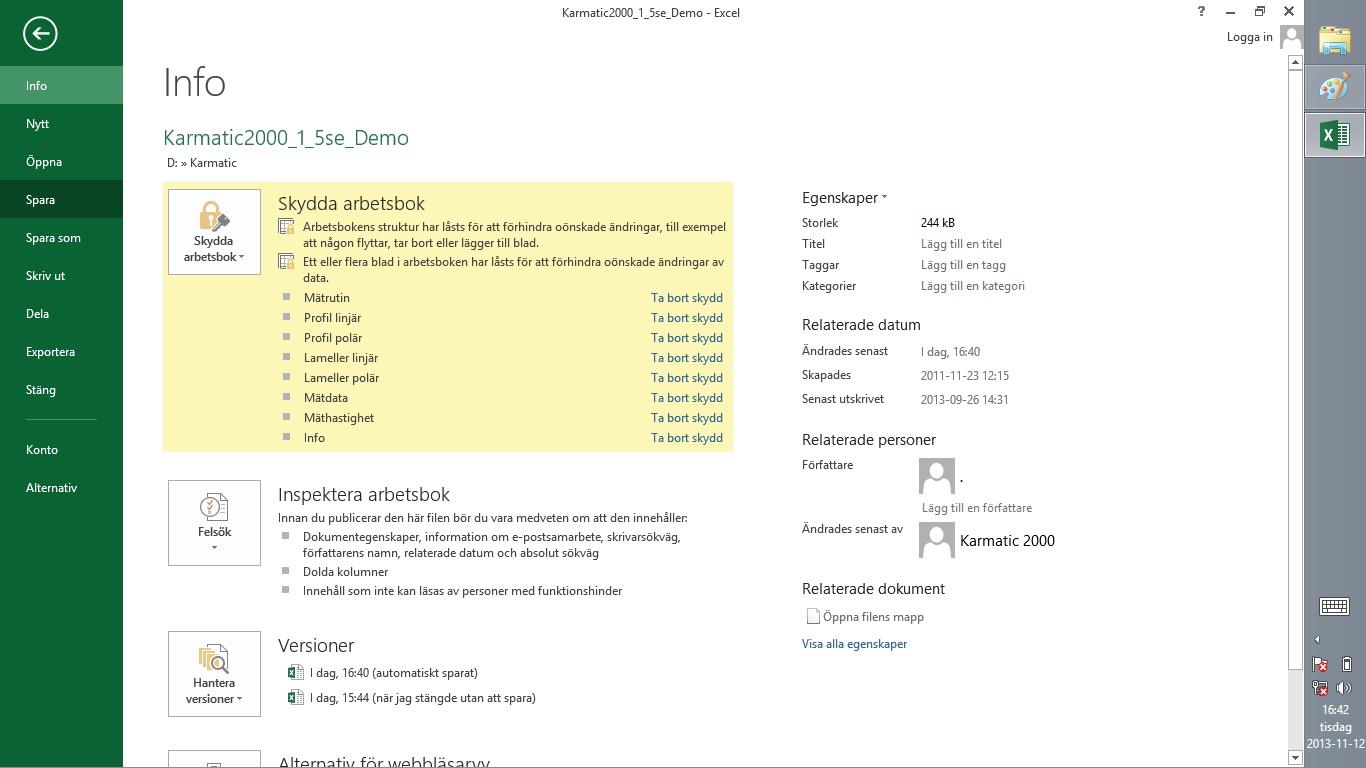Click Ta bort skydd for Info sheet
This screenshot has height=768, width=1366.
[x=687, y=438]
